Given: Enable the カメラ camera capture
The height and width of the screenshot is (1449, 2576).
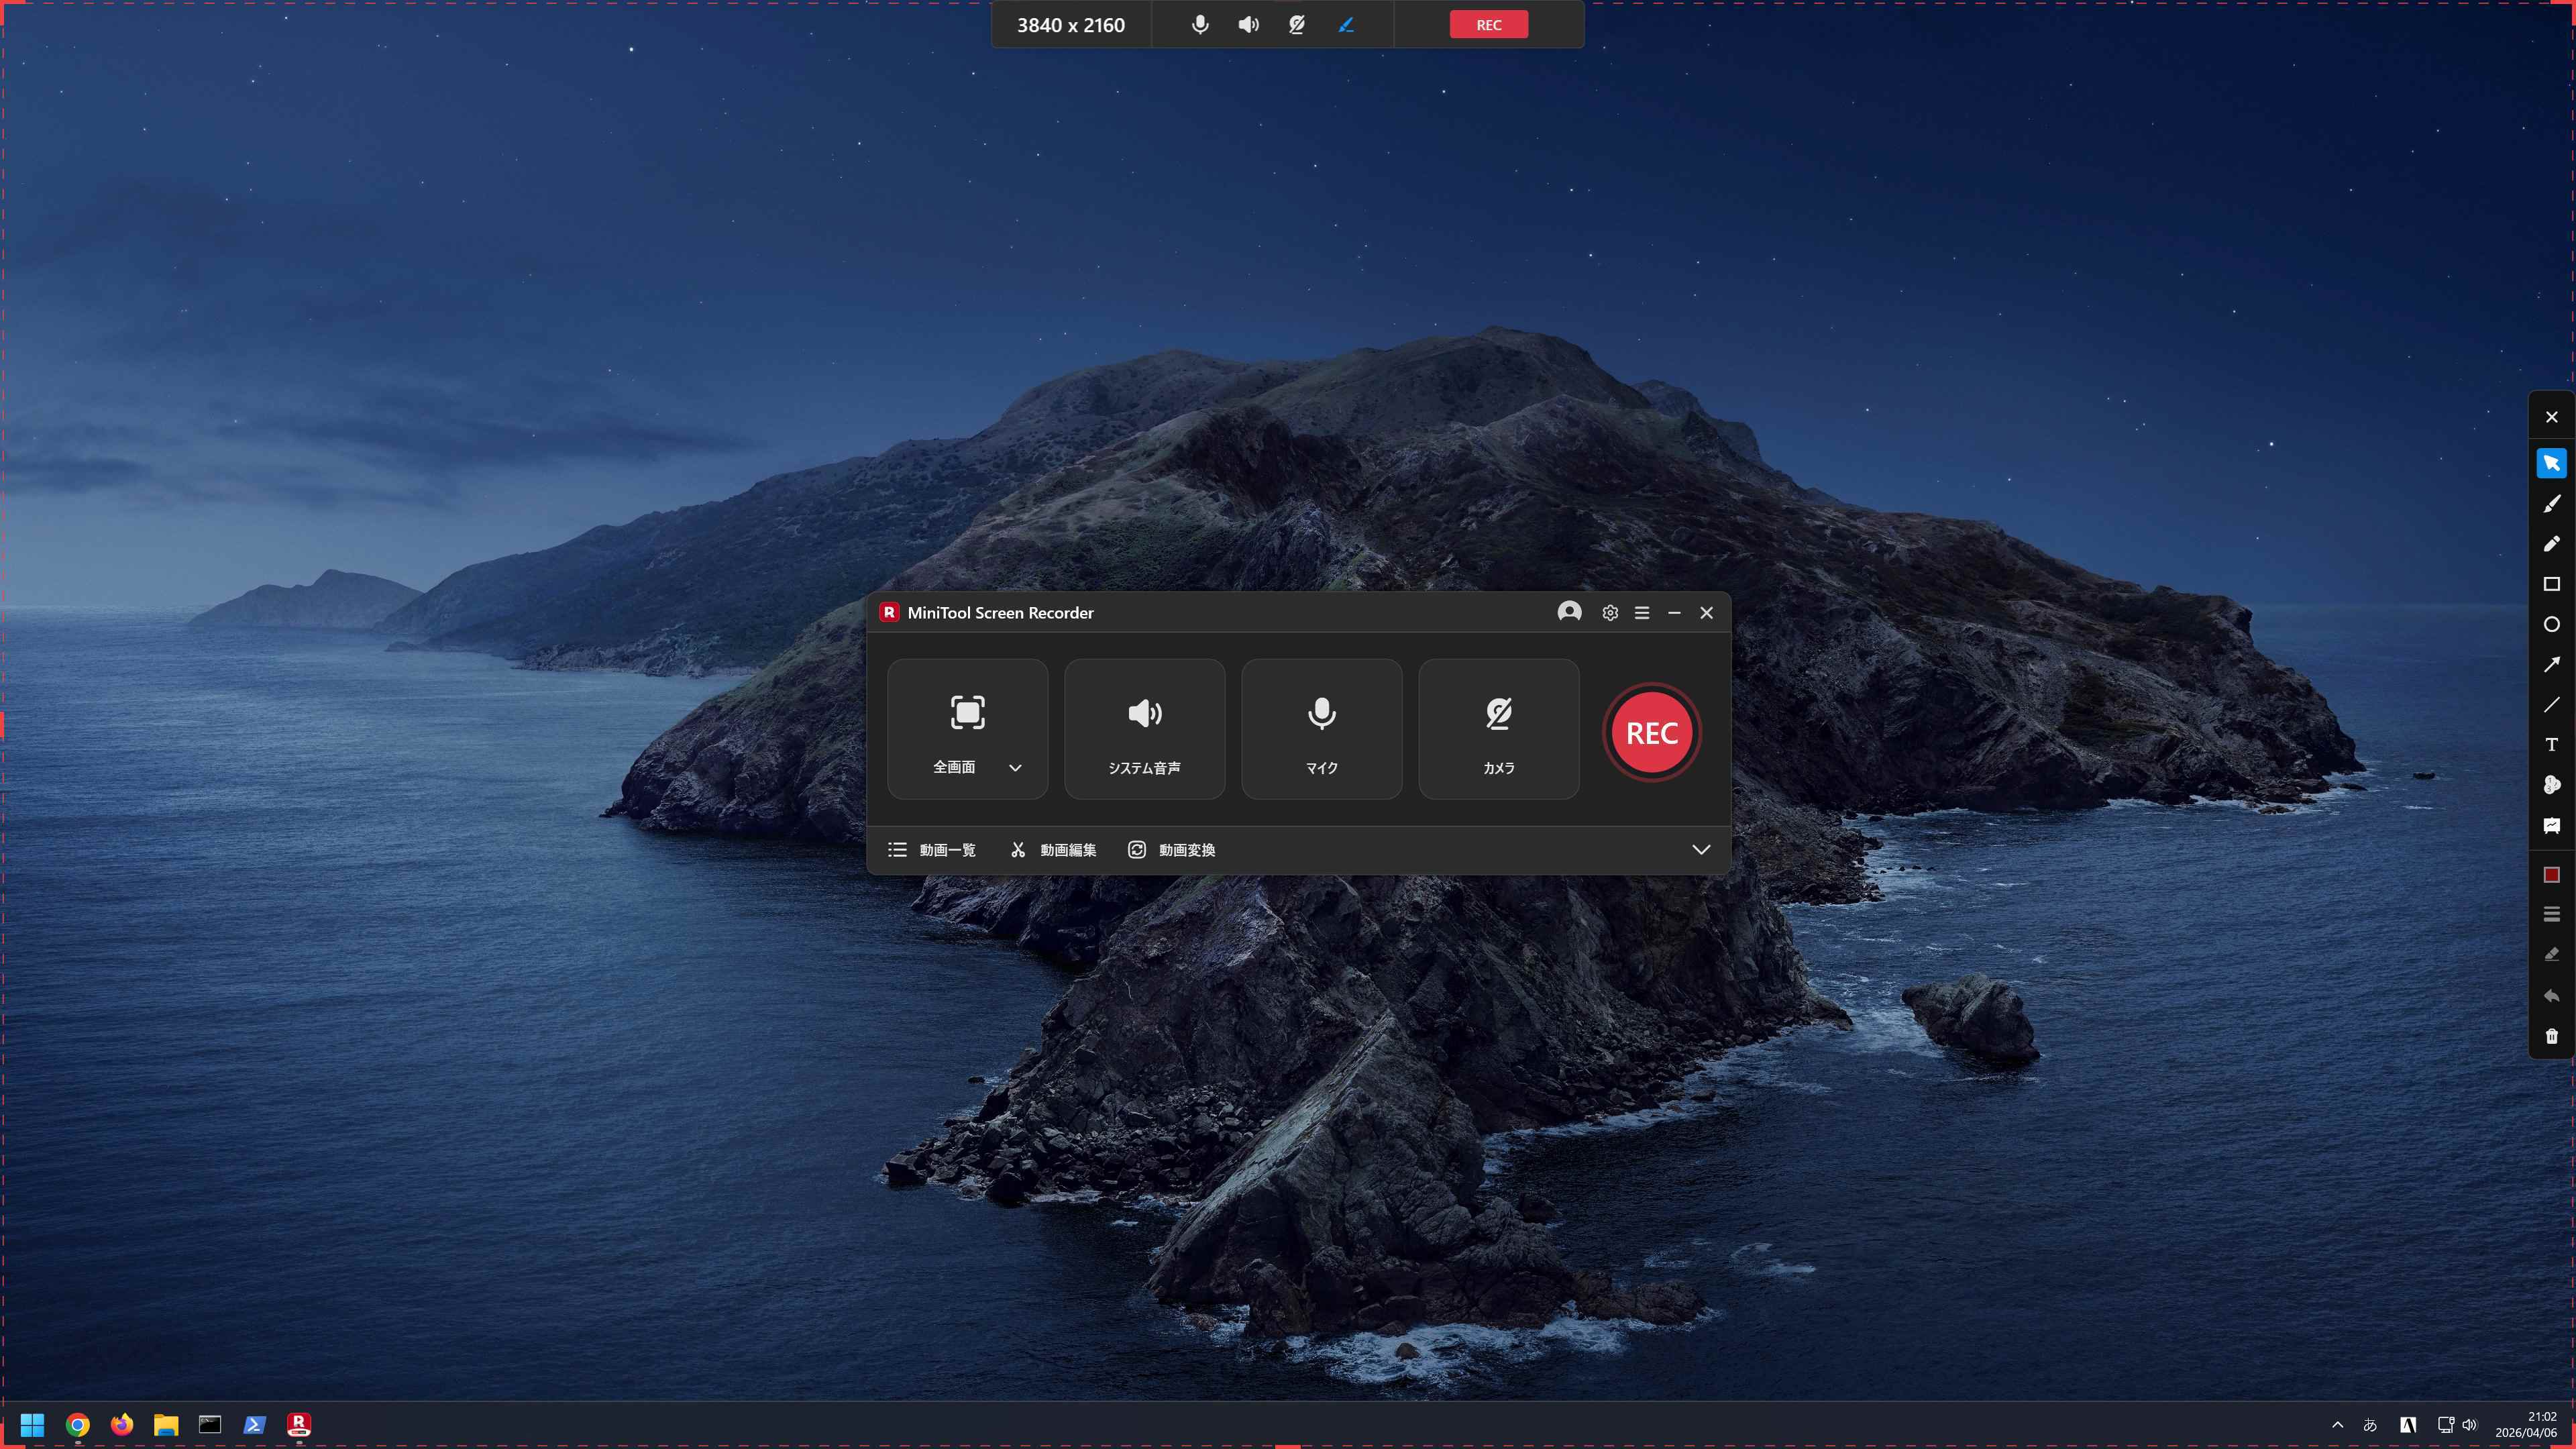Looking at the screenshot, I should pos(1498,729).
